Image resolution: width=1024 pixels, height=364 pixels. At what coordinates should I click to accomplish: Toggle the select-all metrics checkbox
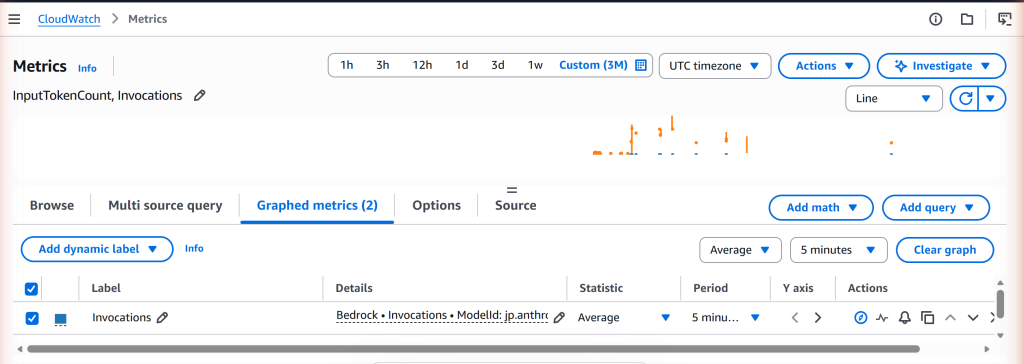pos(31,289)
